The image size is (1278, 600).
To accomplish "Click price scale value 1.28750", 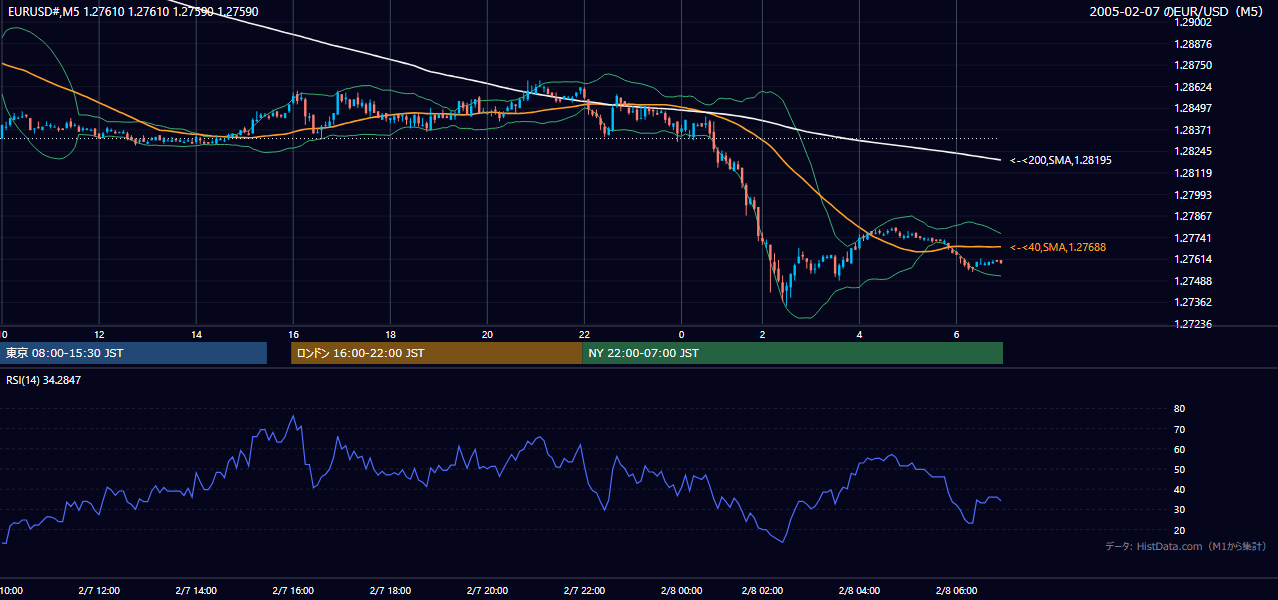I will click(1192, 65).
